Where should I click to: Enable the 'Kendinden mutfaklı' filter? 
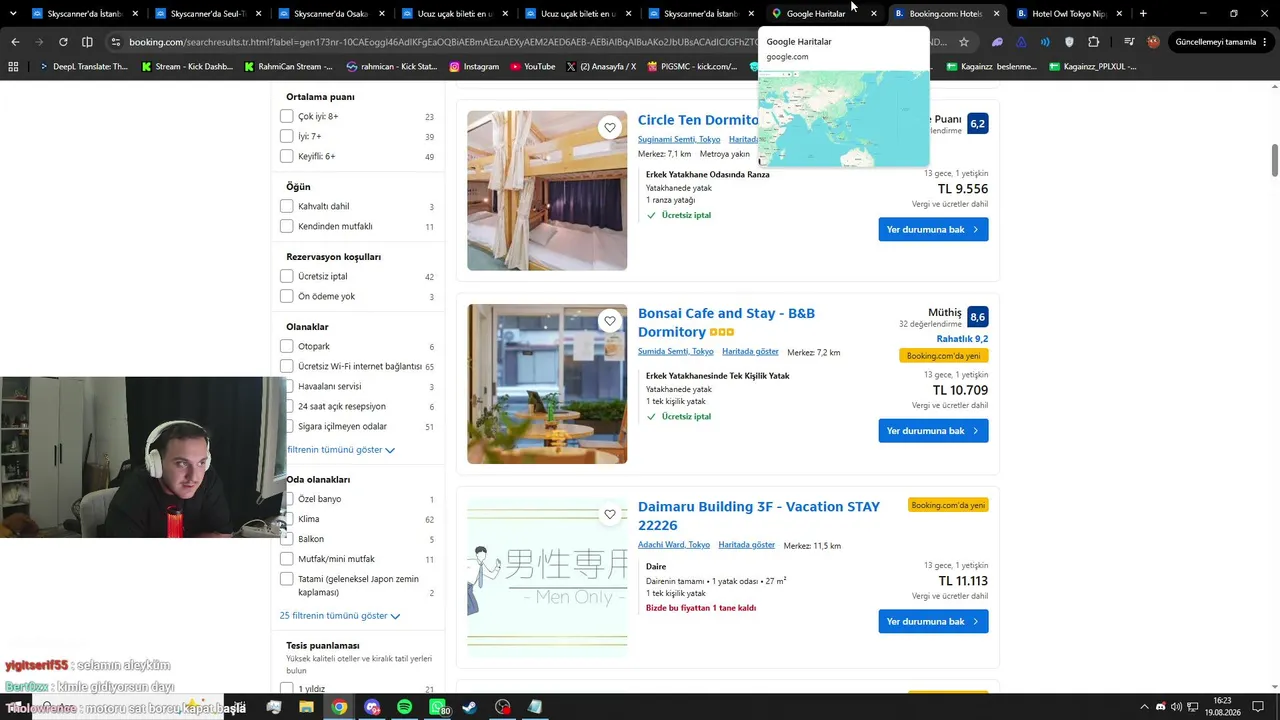click(287, 226)
